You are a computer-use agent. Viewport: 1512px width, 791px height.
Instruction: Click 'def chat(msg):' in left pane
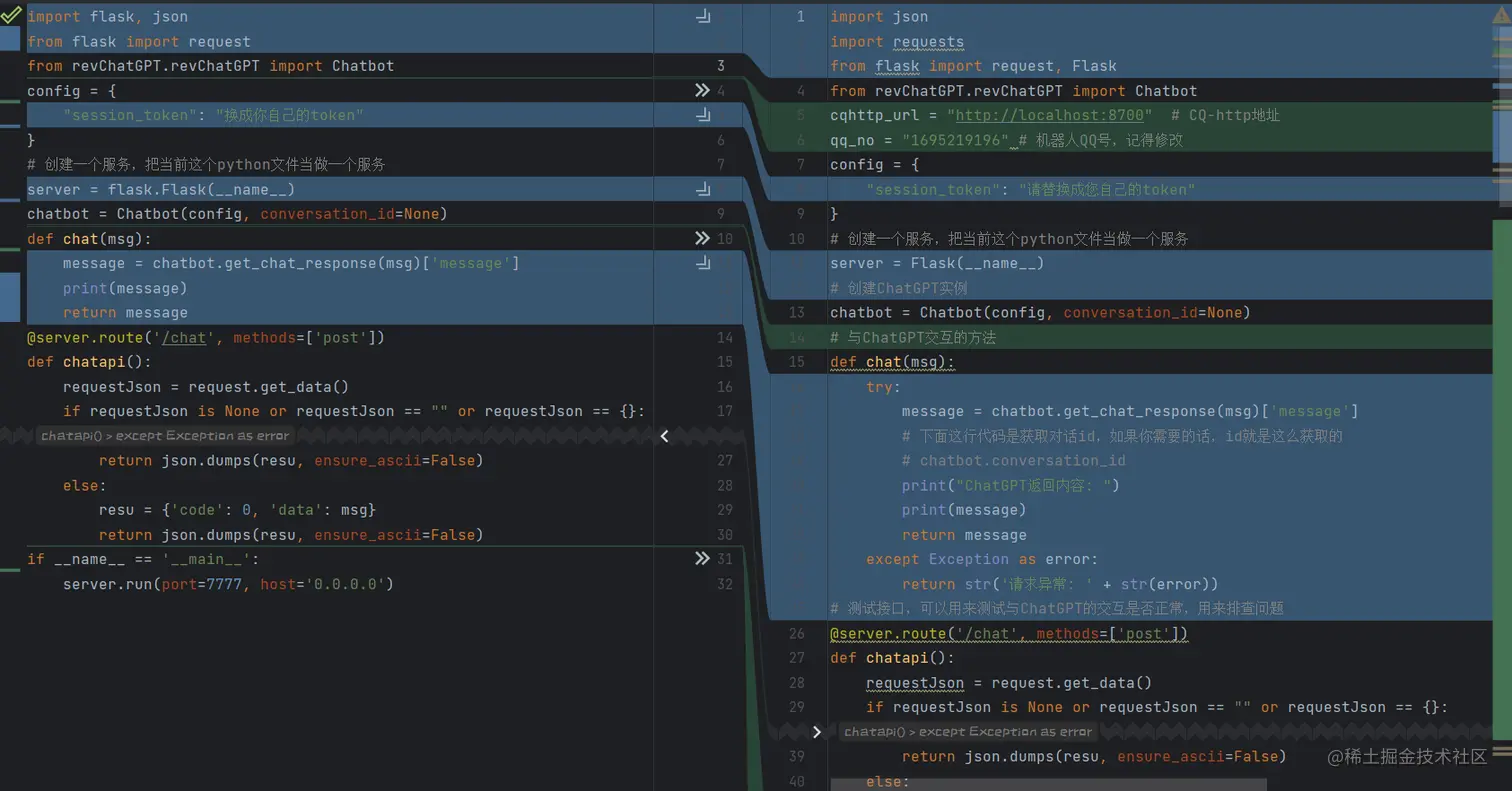(89, 238)
